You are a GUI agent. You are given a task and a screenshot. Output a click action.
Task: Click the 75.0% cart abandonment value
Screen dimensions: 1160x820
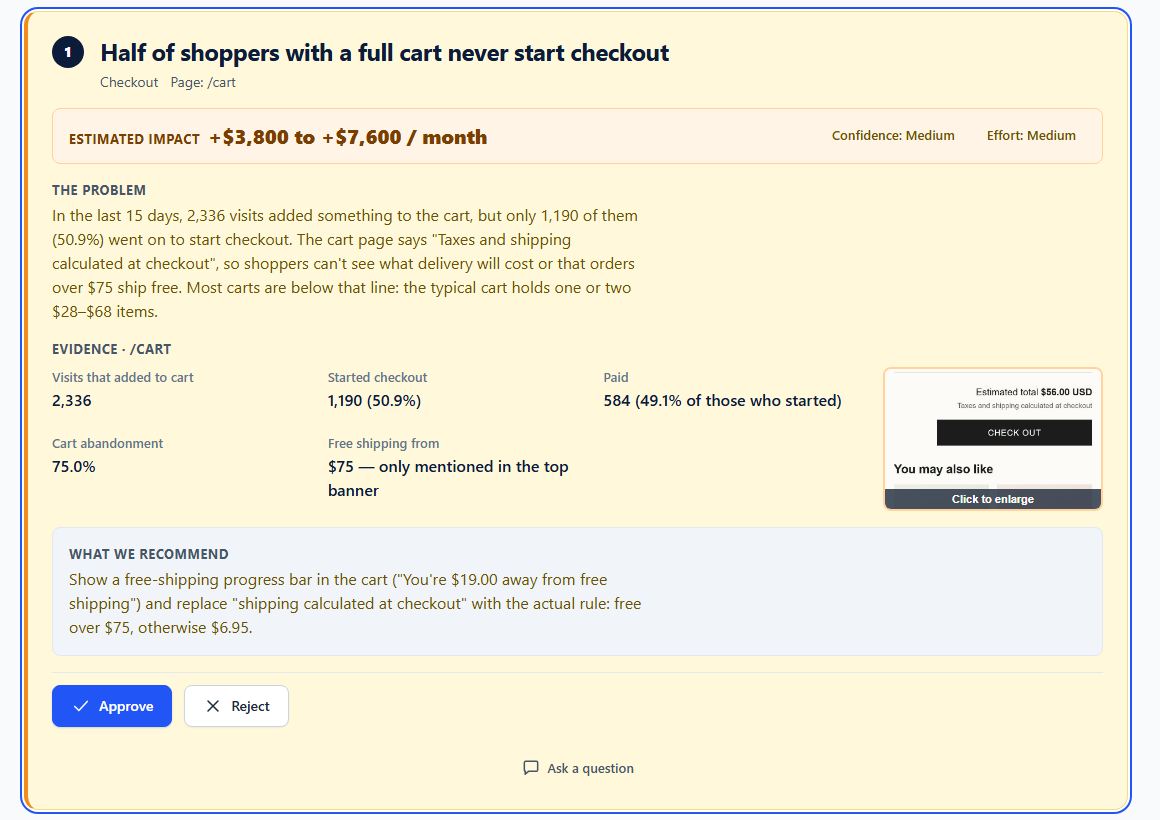click(x=74, y=466)
